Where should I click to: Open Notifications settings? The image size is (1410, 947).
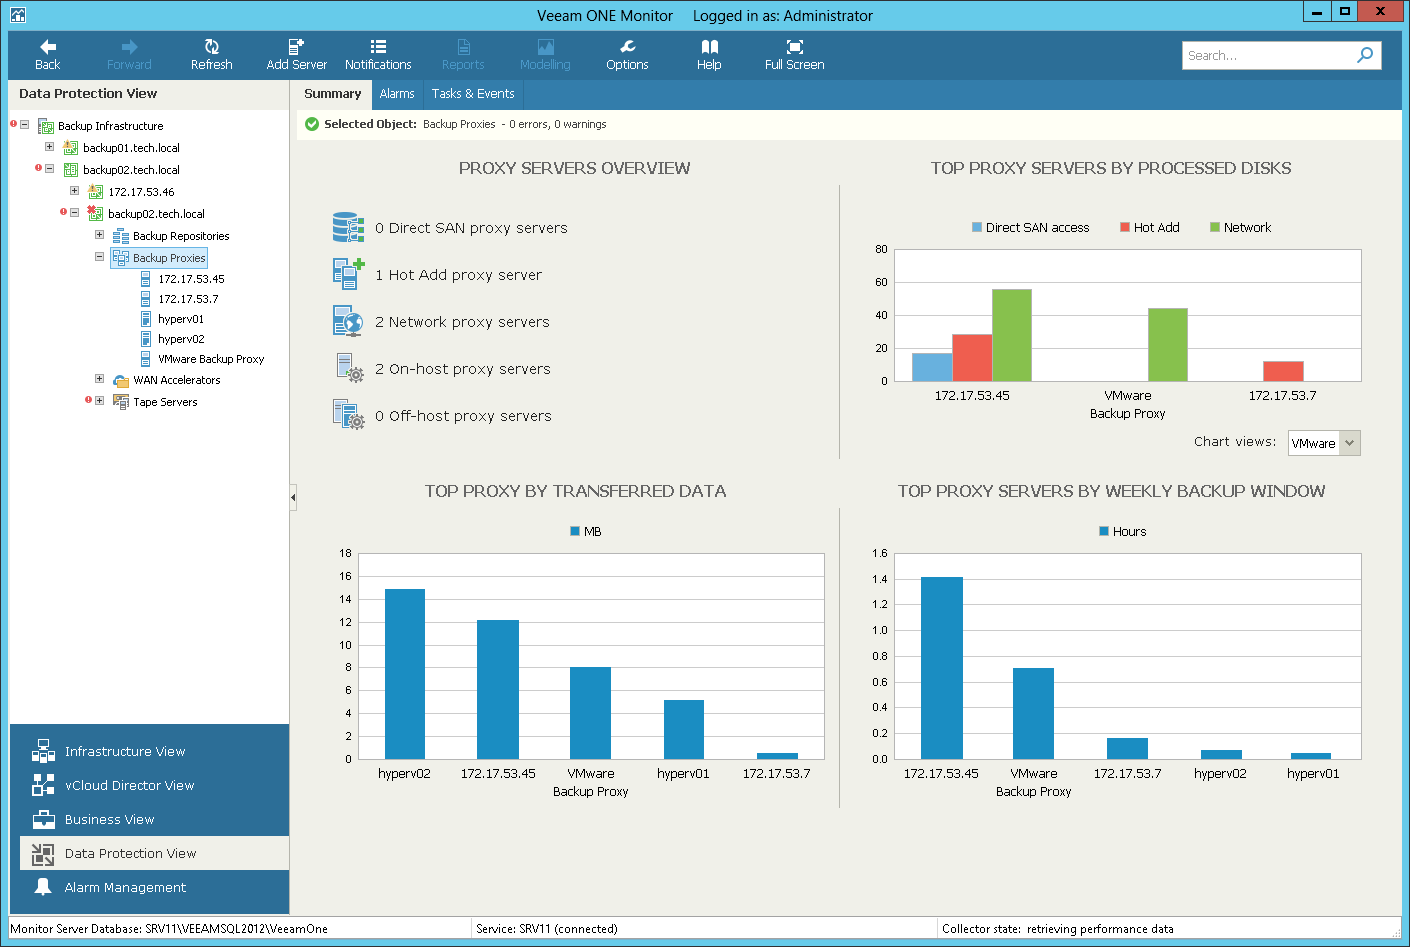(x=378, y=55)
